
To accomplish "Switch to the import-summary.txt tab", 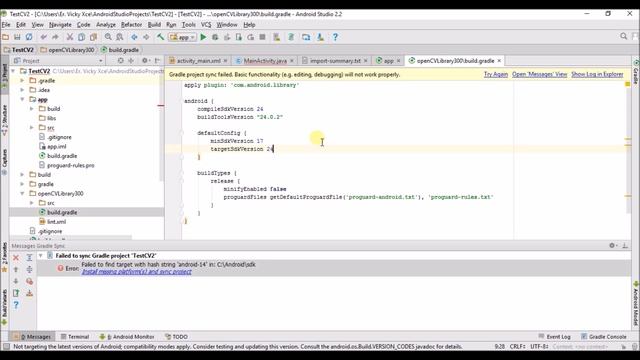I will [335, 61].
